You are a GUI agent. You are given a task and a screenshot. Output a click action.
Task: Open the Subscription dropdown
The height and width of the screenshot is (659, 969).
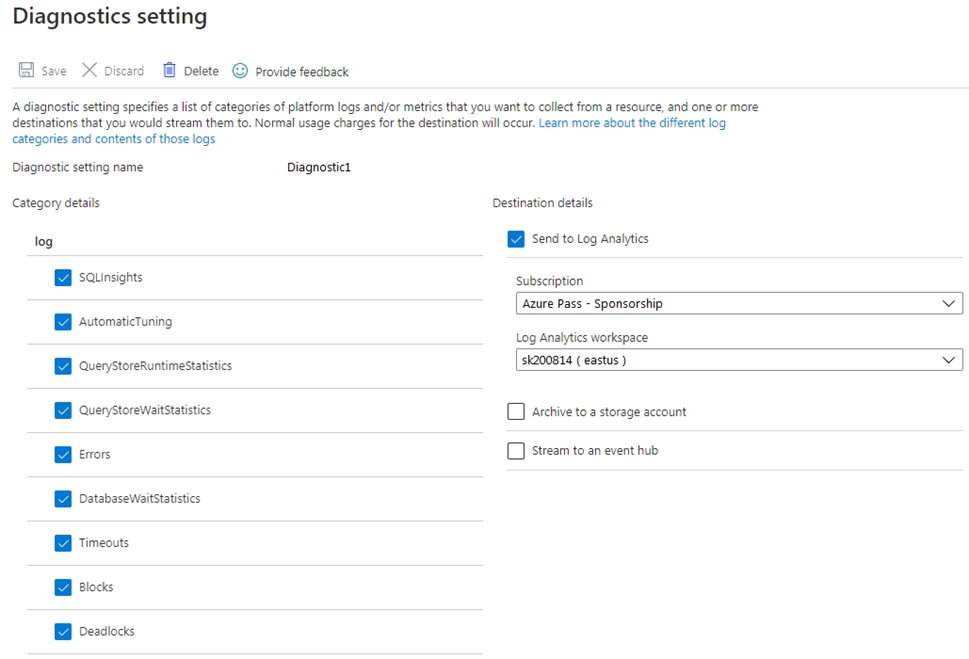click(739, 304)
